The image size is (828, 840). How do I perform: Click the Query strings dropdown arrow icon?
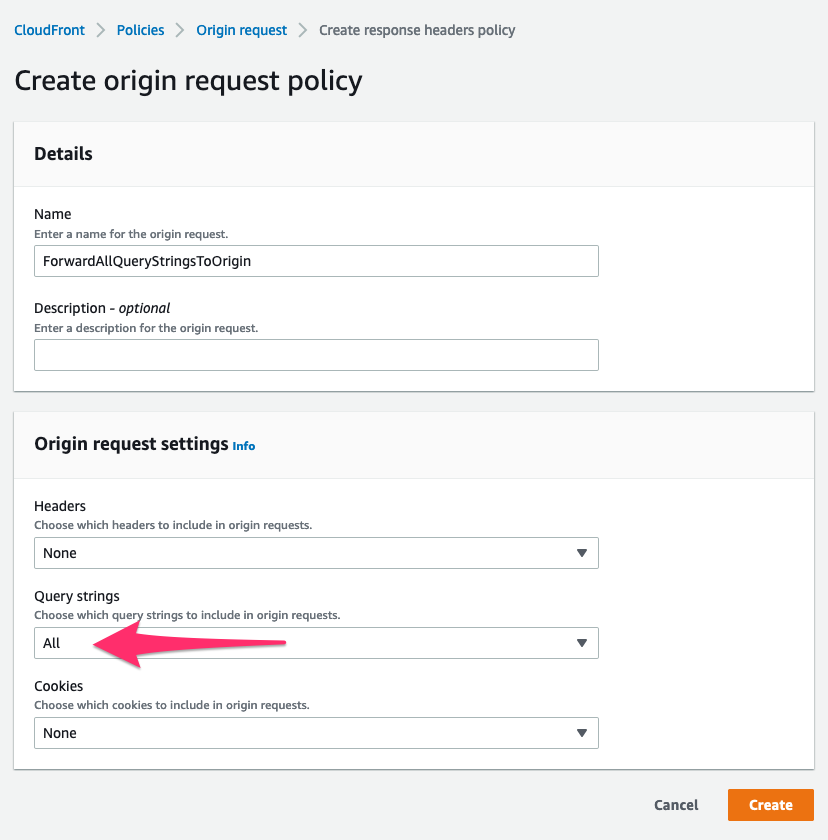click(582, 643)
